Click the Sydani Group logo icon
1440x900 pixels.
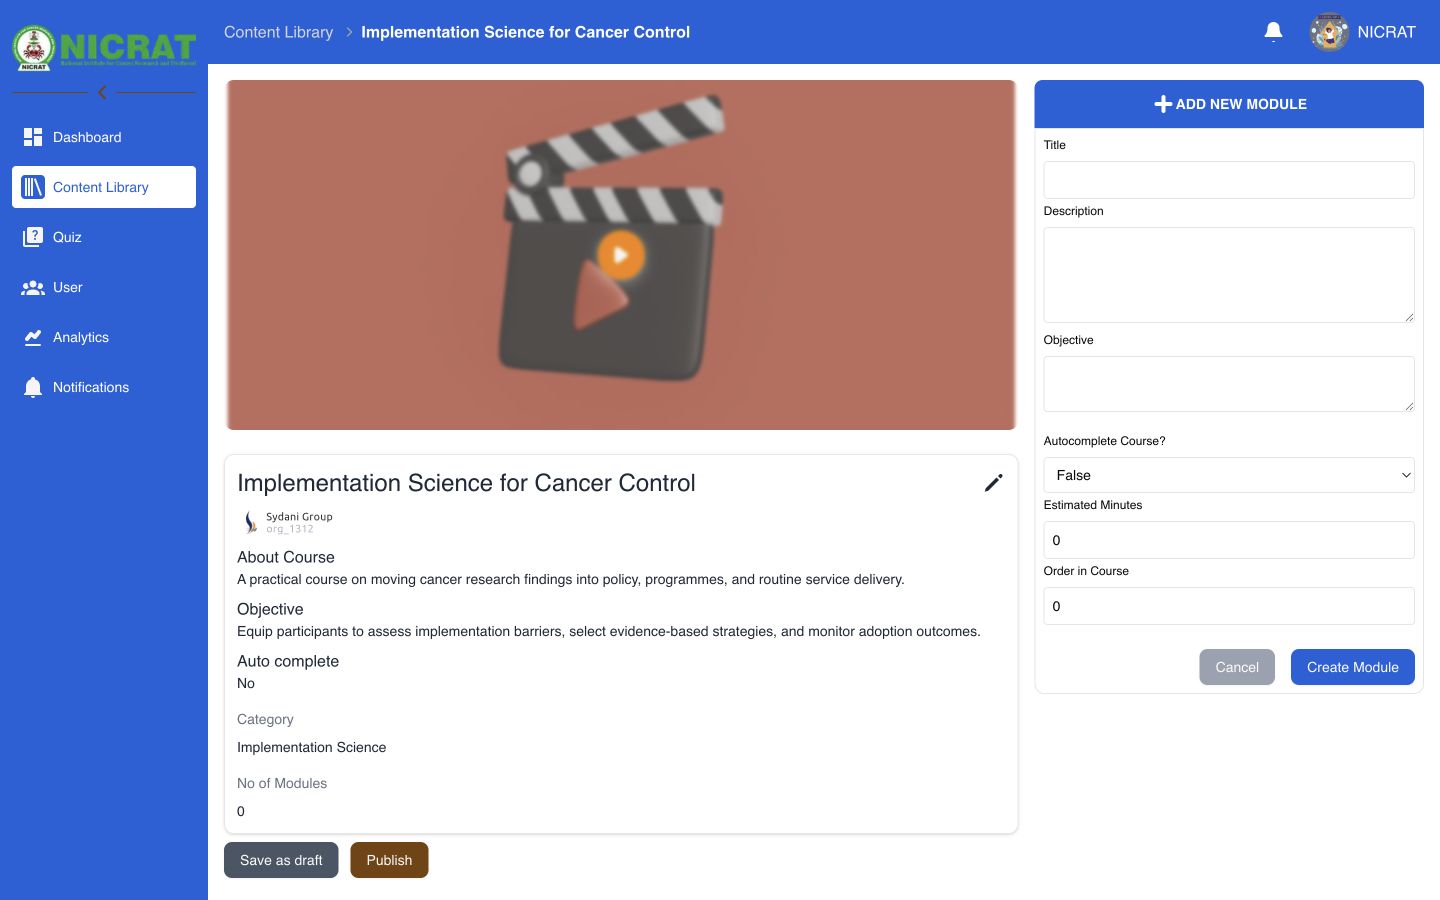[250, 522]
